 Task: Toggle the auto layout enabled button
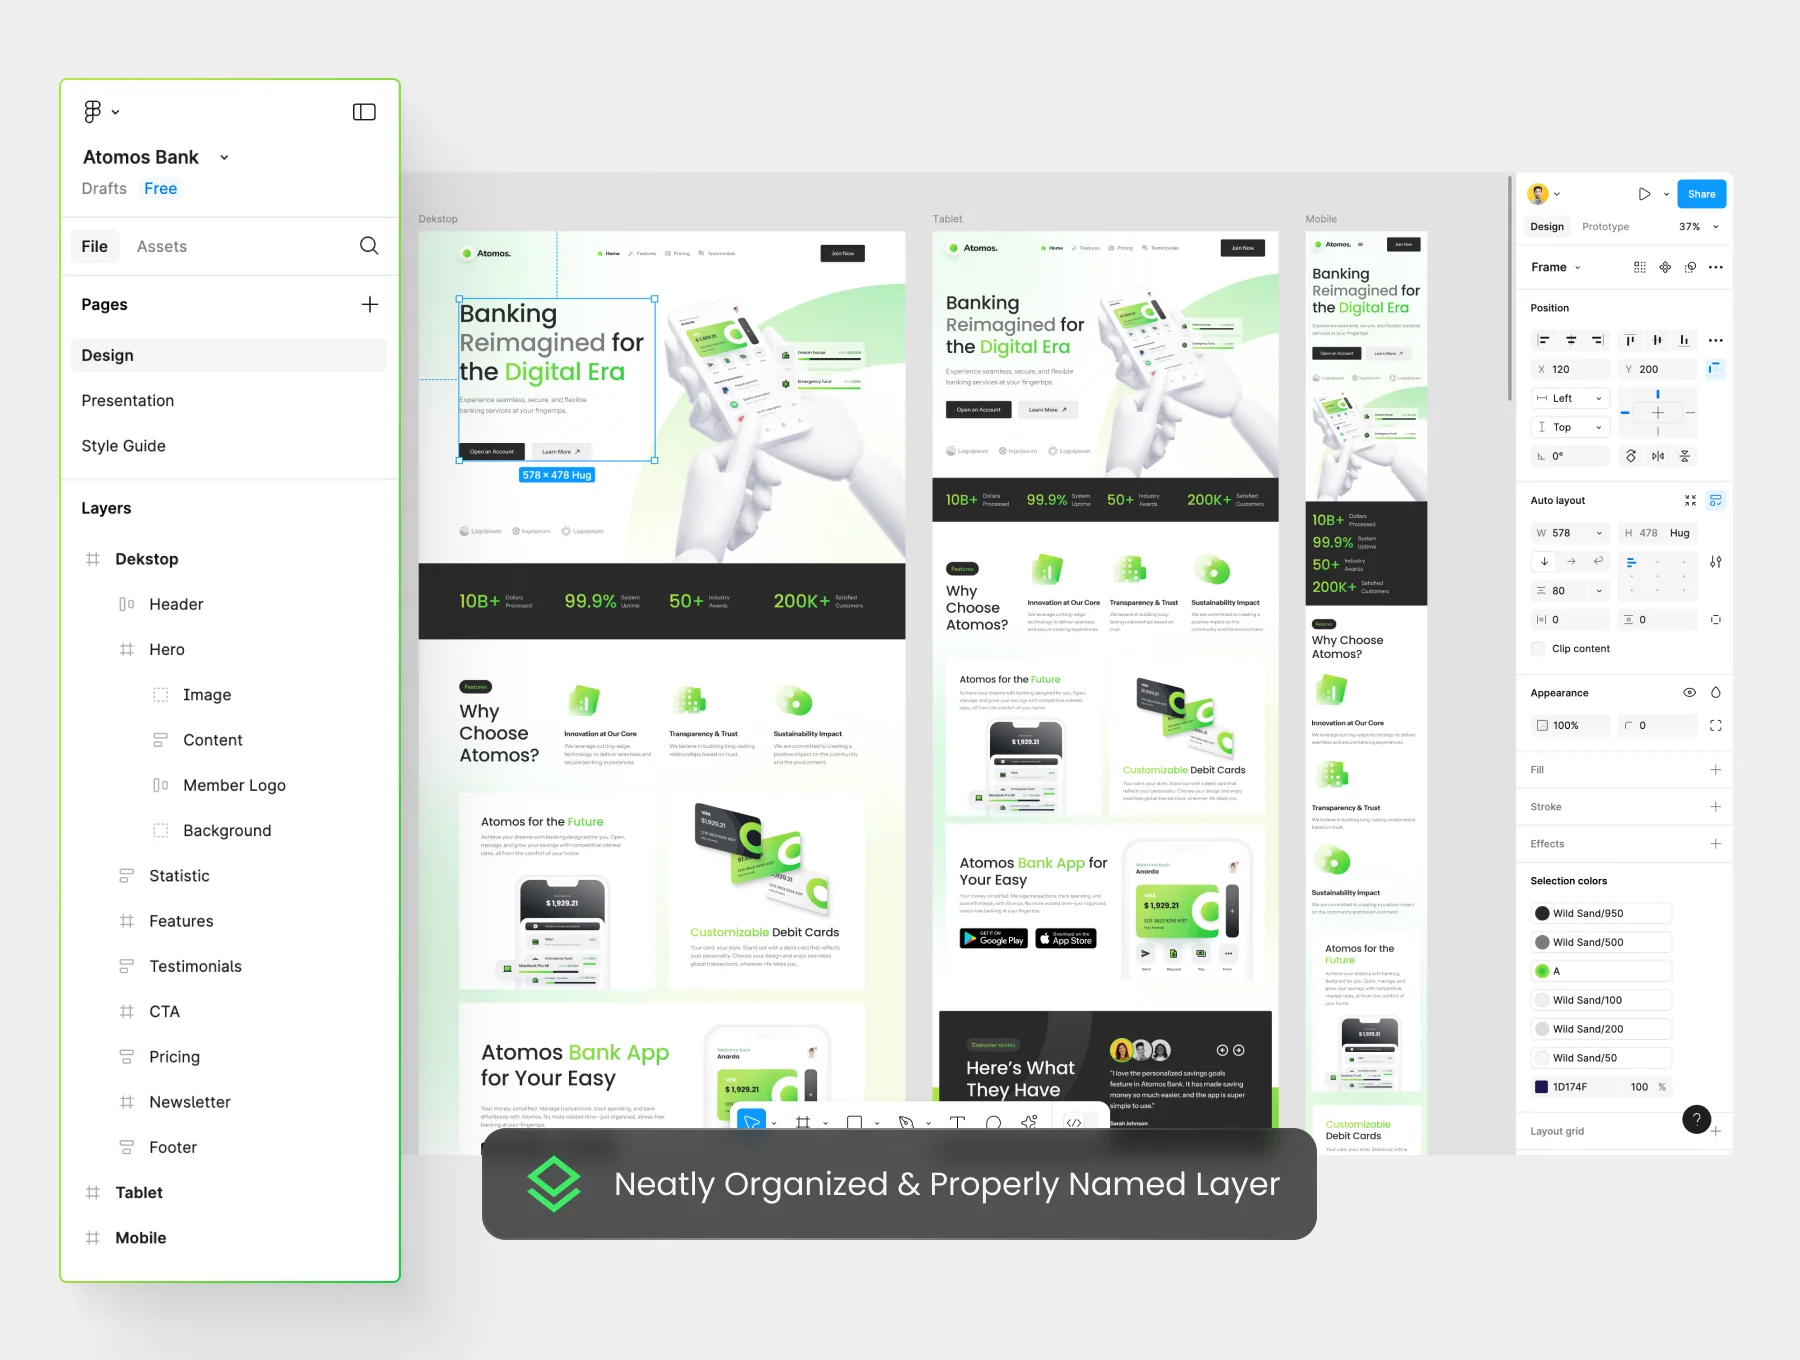[1716, 500]
